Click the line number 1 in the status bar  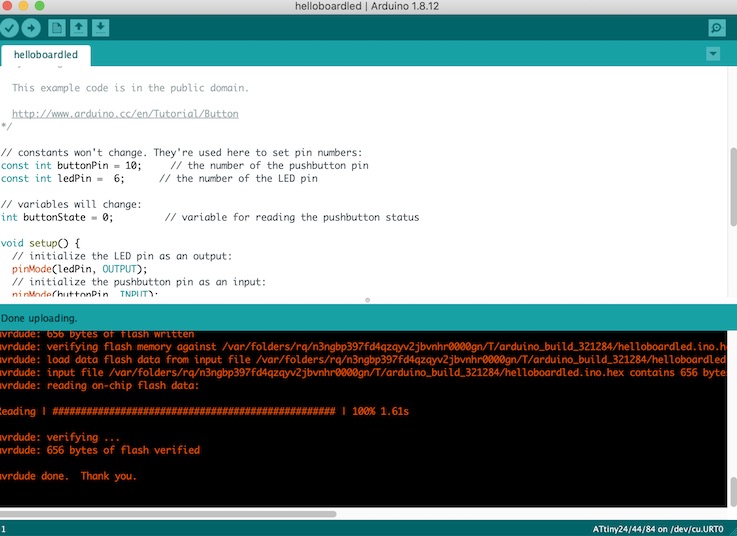[x=3, y=529]
